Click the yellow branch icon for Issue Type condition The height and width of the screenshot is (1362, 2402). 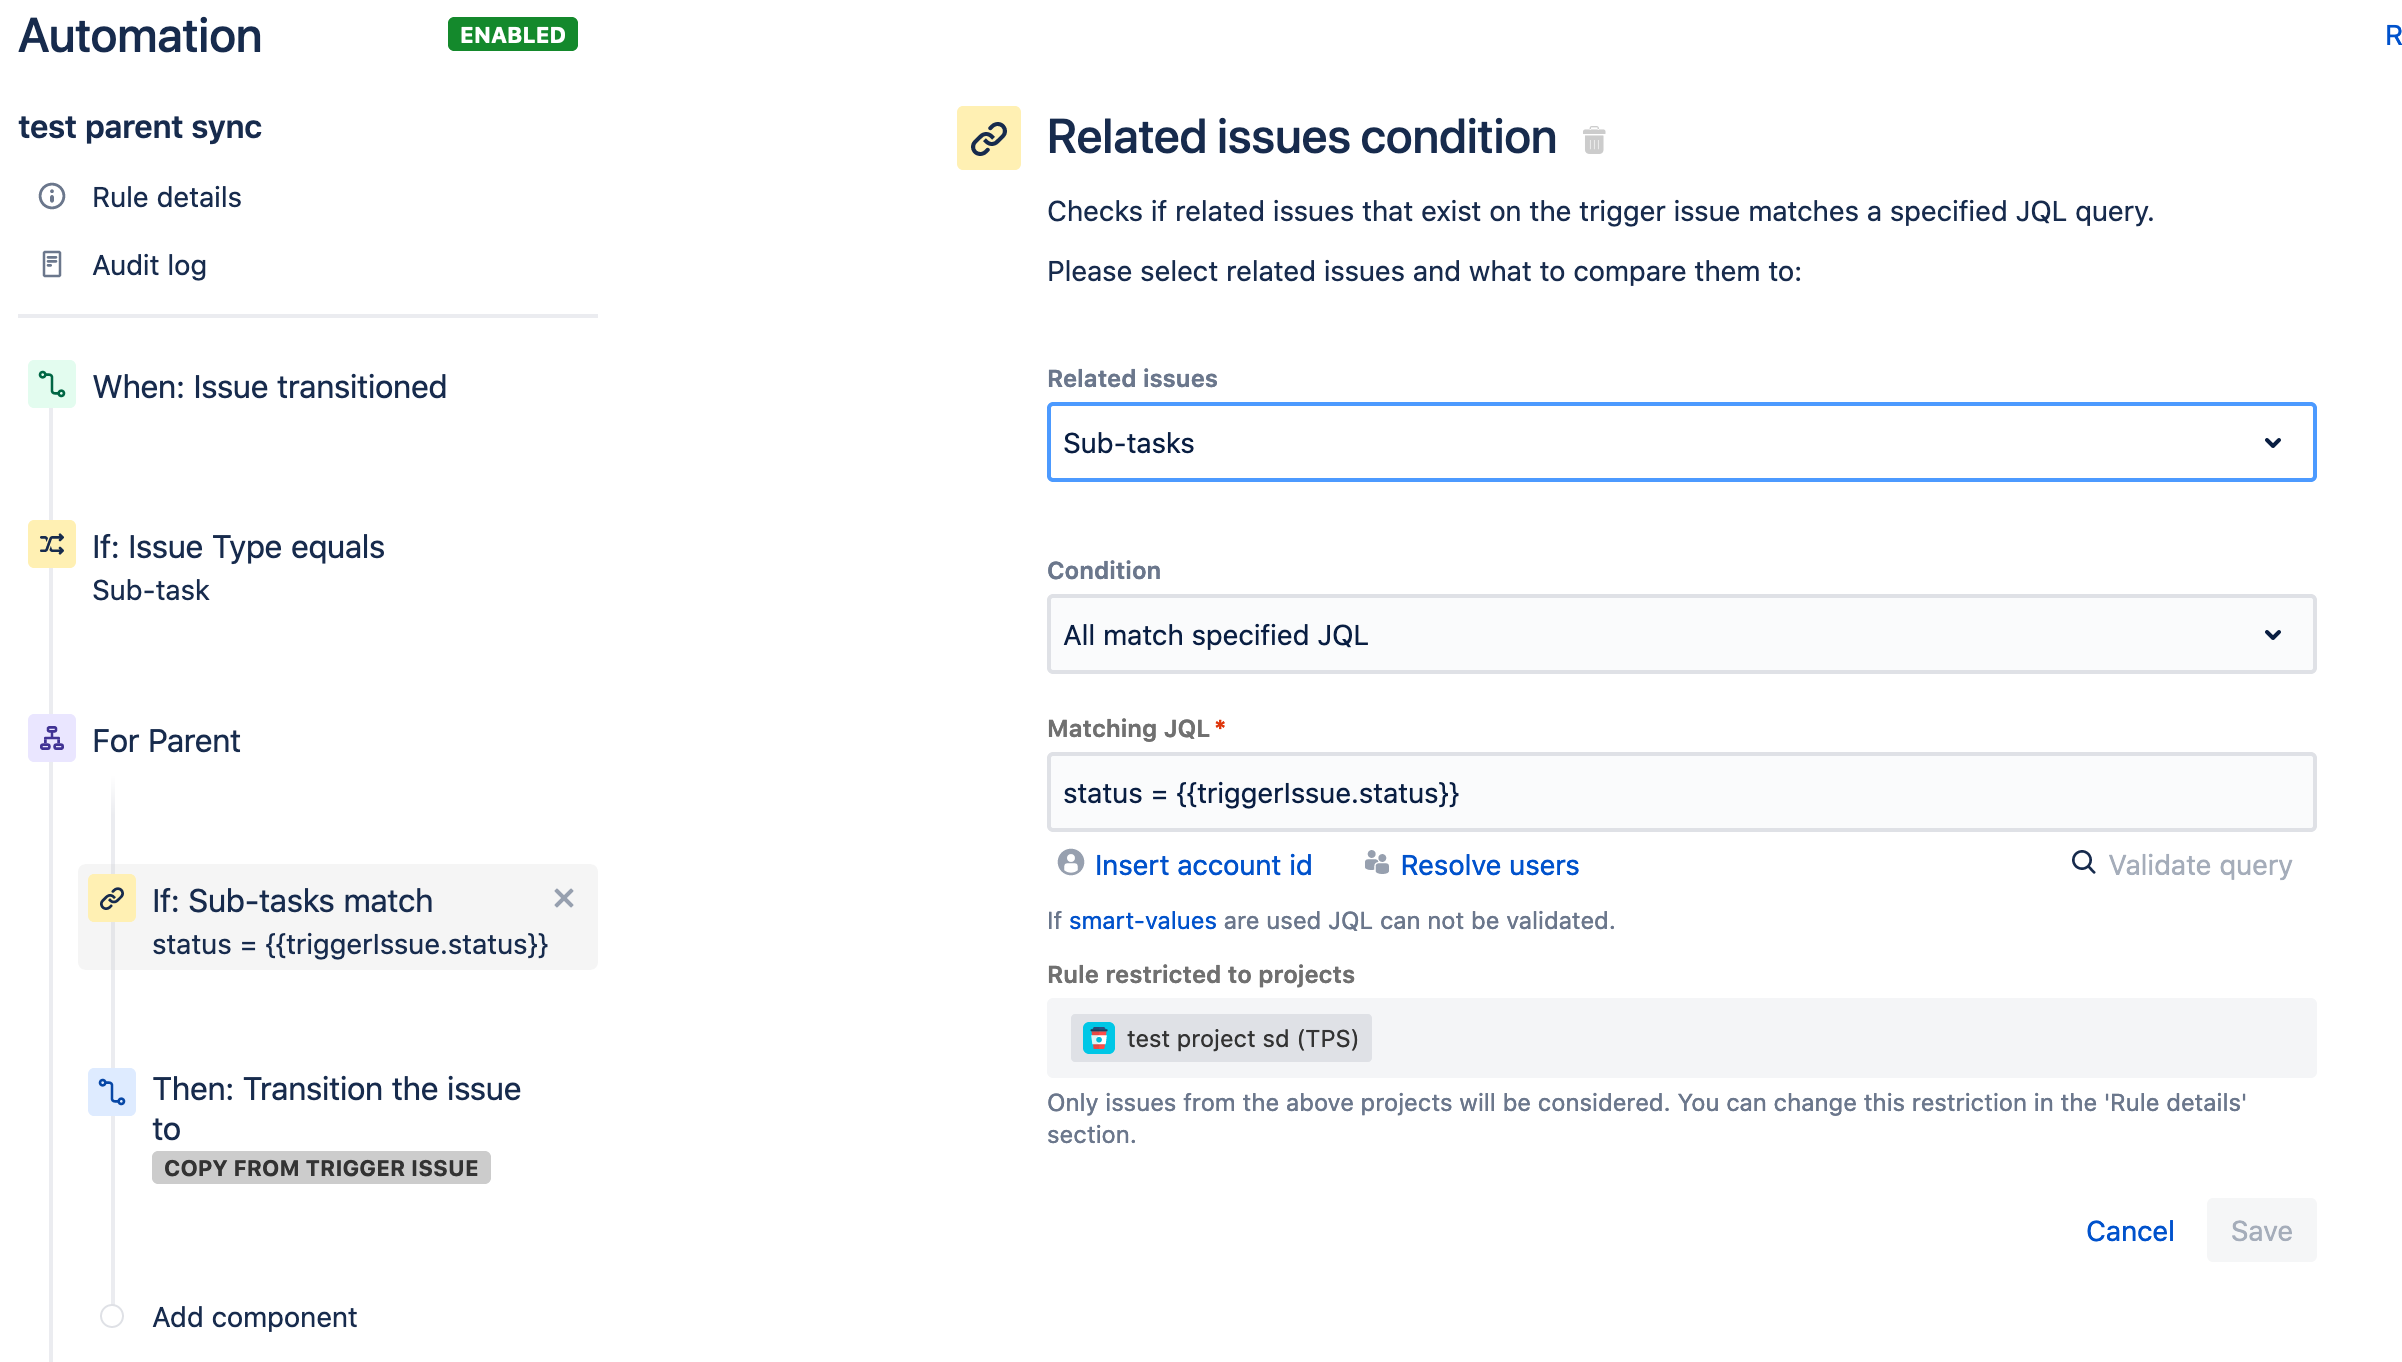pos(50,544)
